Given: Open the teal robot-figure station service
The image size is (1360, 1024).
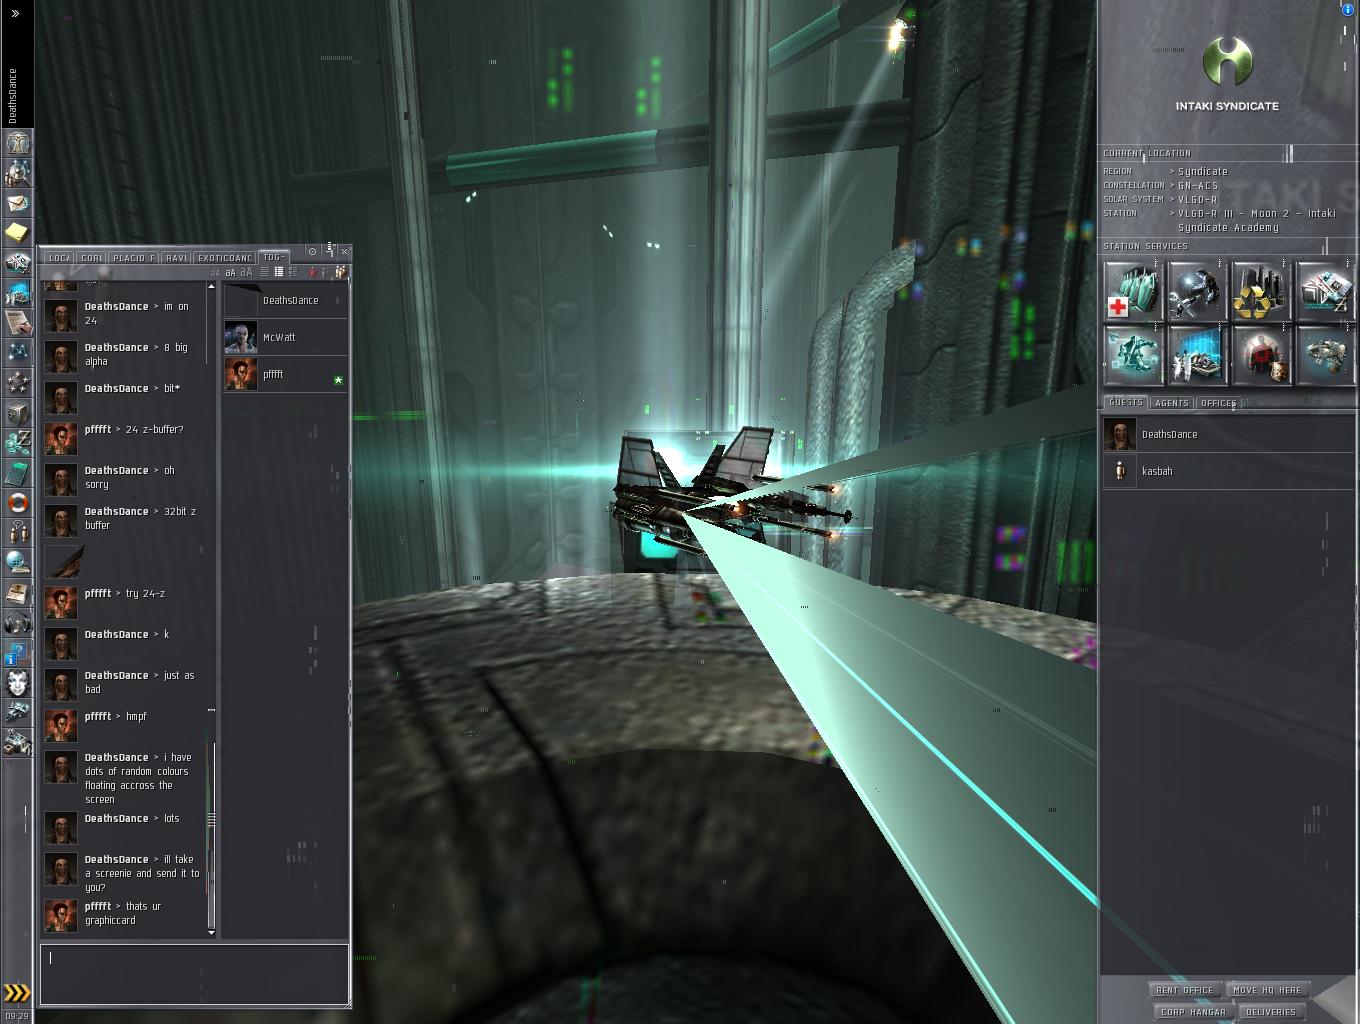Looking at the screenshot, I should (x=1133, y=355).
